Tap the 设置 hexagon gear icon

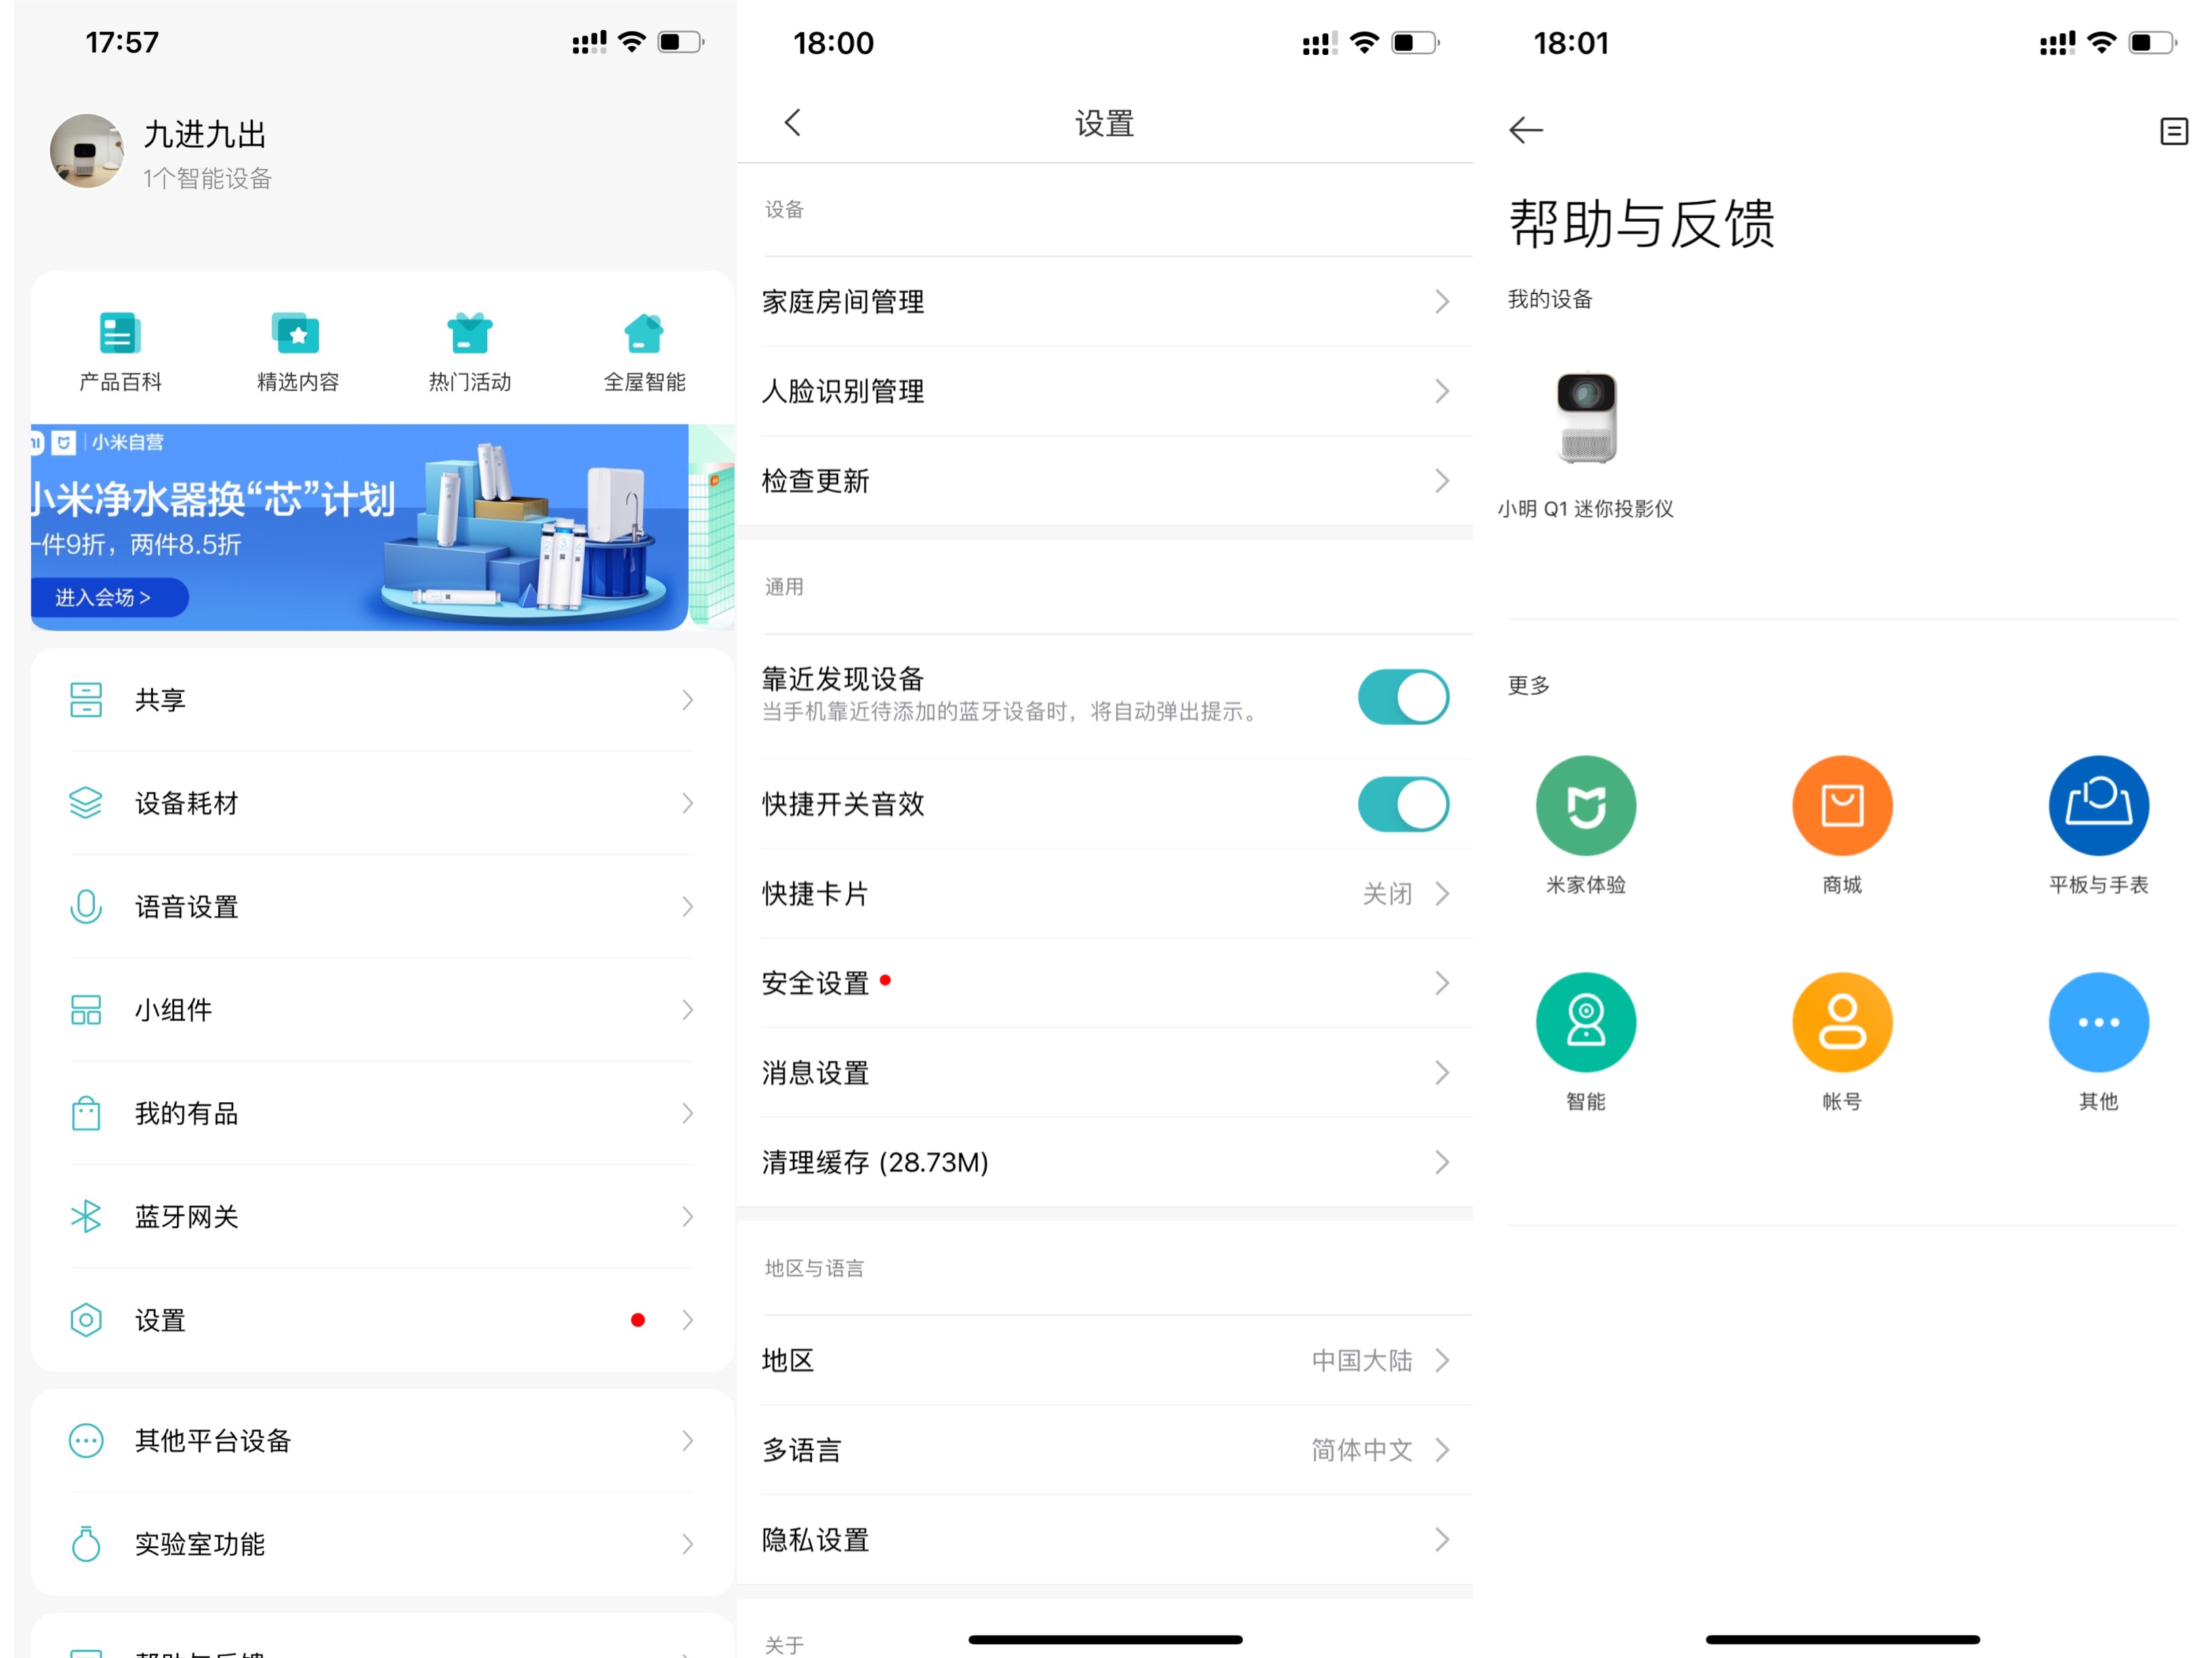[86, 1320]
